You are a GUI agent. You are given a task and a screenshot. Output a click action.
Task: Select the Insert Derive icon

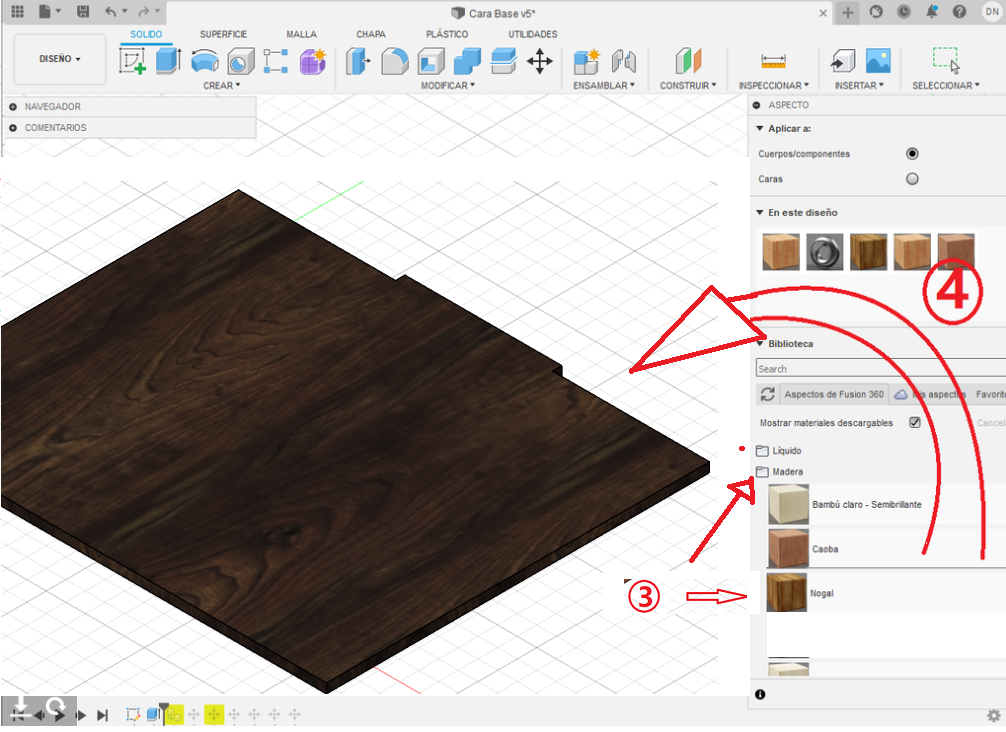[842, 61]
